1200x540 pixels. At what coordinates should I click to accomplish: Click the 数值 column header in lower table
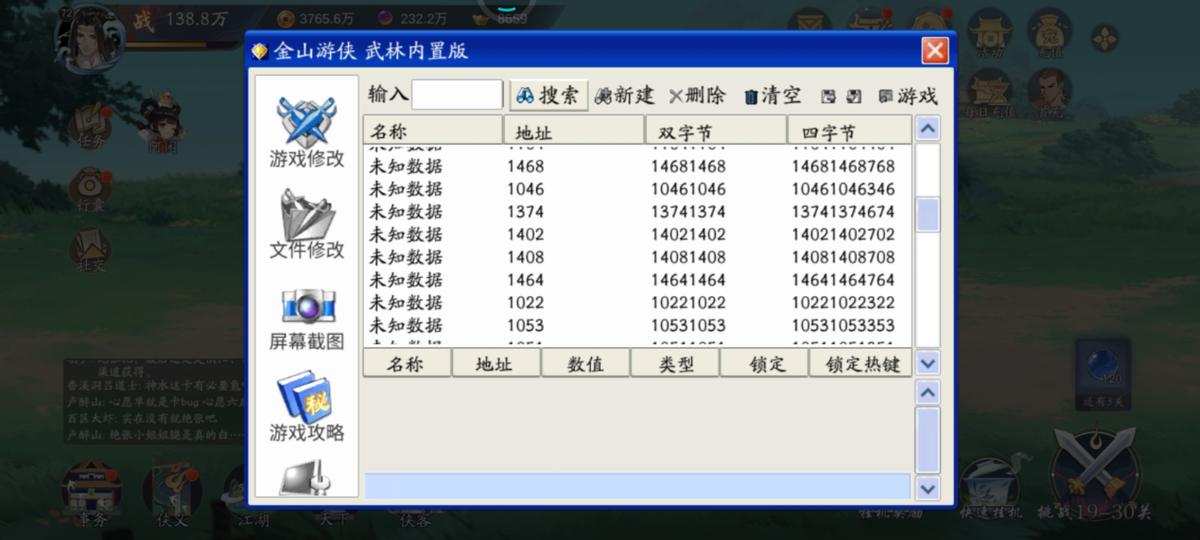pyautogui.click(x=586, y=364)
